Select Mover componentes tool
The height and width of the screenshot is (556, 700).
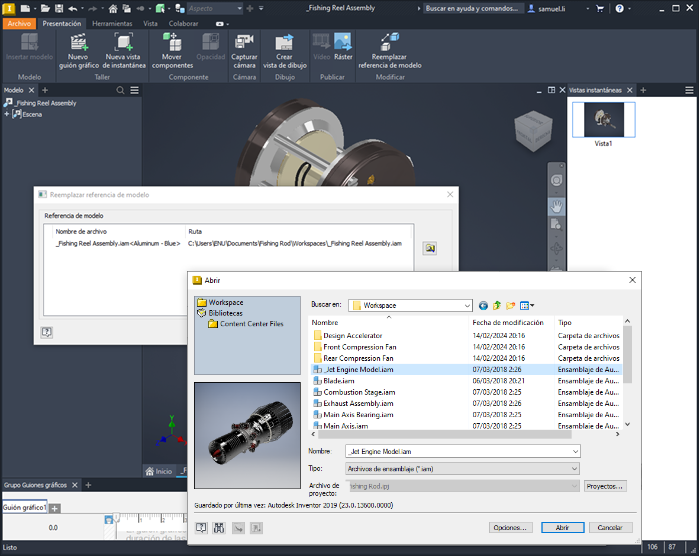(172, 51)
